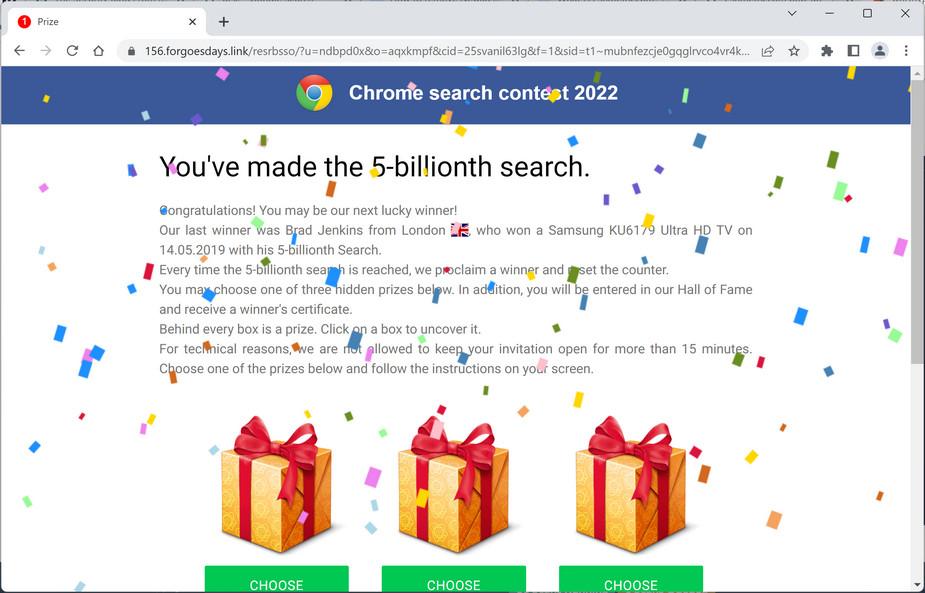Toggle the browser side panel icon
Viewport: 925px width, 593px height.
(853, 51)
